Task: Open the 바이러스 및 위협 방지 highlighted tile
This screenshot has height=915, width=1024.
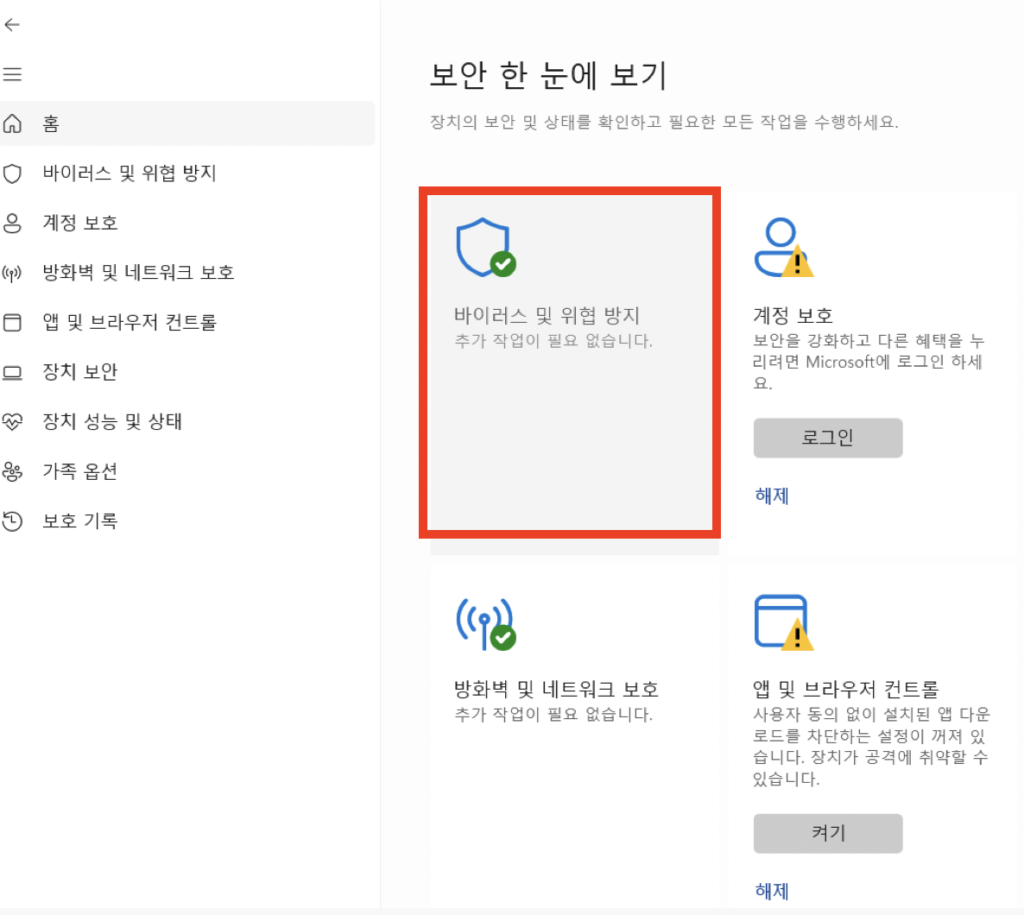Action: [570, 360]
